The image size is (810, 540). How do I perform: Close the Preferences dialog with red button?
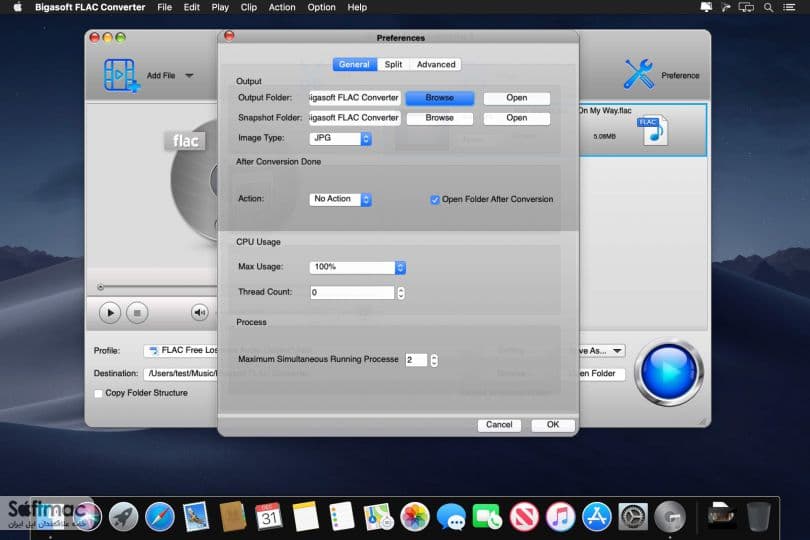(x=229, y=35)
